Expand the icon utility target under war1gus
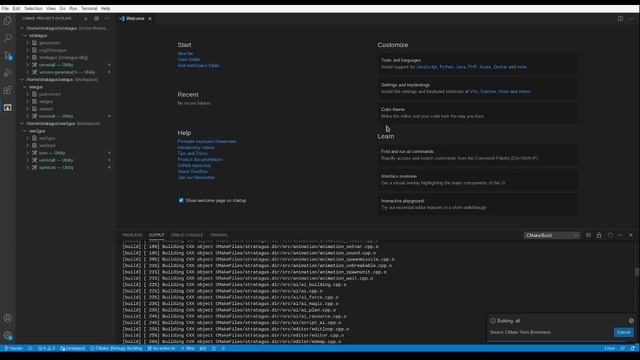 [x=27, y=153]
